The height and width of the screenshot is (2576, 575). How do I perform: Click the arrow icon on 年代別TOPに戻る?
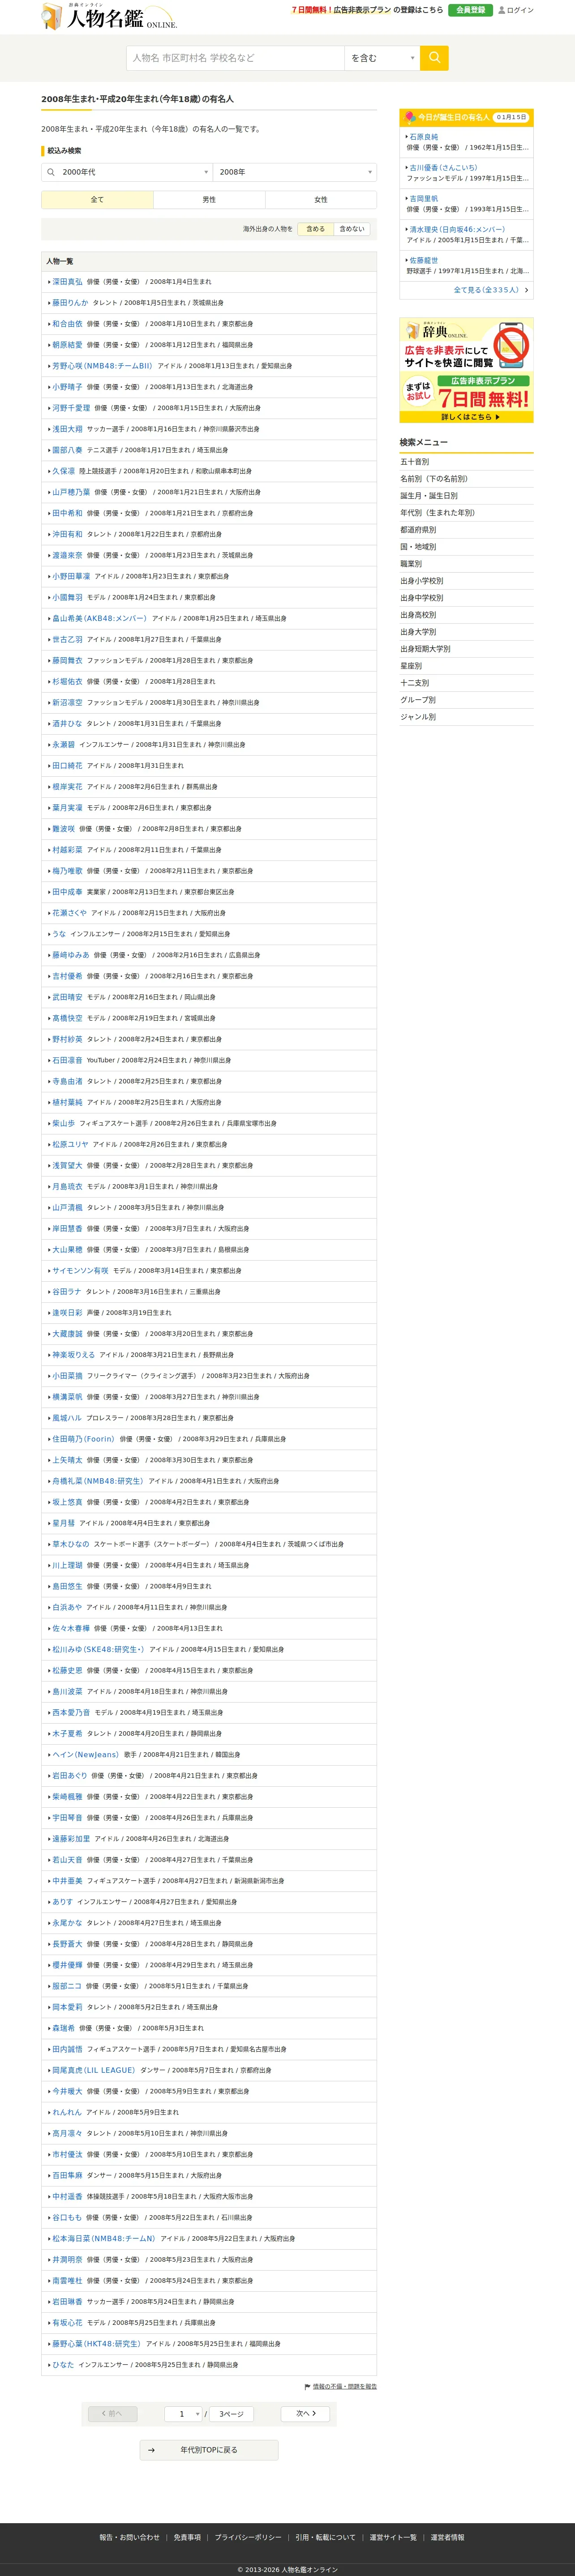click(x=151, y=2450)
